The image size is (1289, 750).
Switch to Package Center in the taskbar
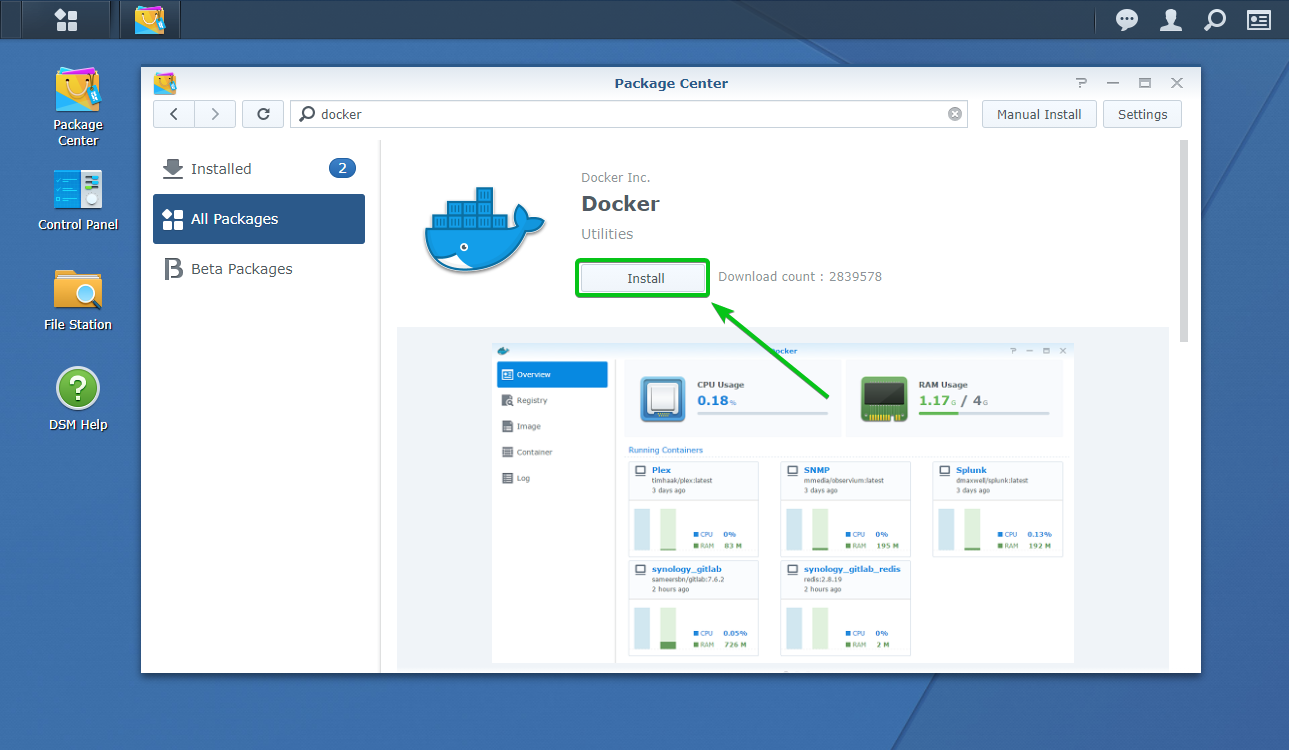tap(150, 20)
